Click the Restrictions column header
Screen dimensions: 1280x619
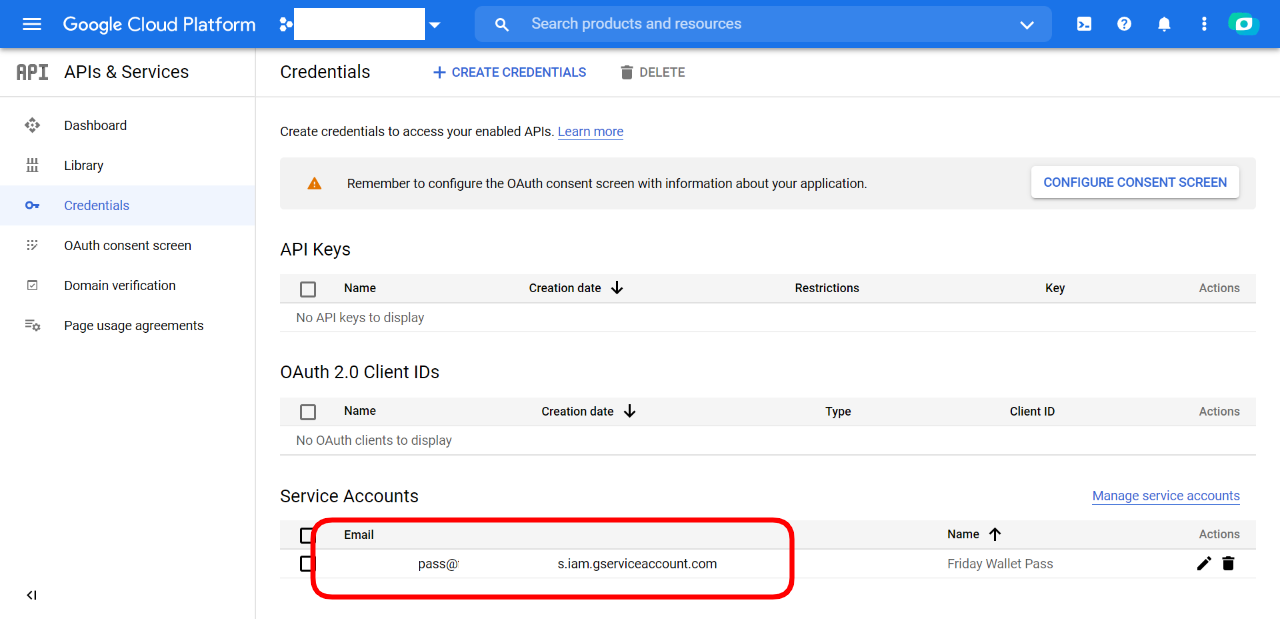[827, 288]
